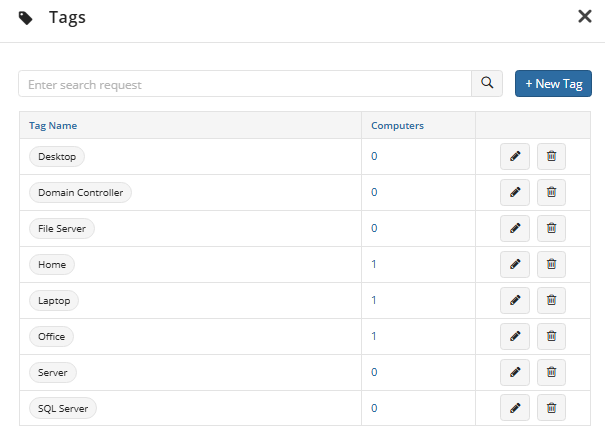This screenshot has height=435, width=605.
Task: Open computers count for Office tag
Action: tap(374, 337)
